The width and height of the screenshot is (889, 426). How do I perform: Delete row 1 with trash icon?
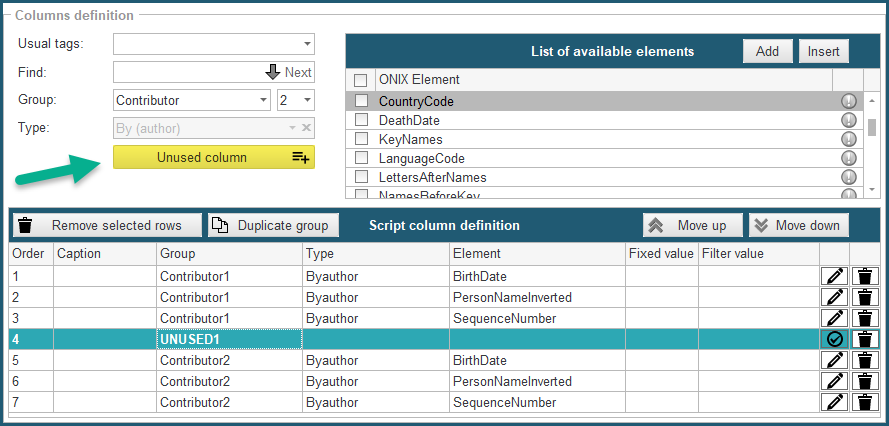pyautogui.click(x=865, y=276)
